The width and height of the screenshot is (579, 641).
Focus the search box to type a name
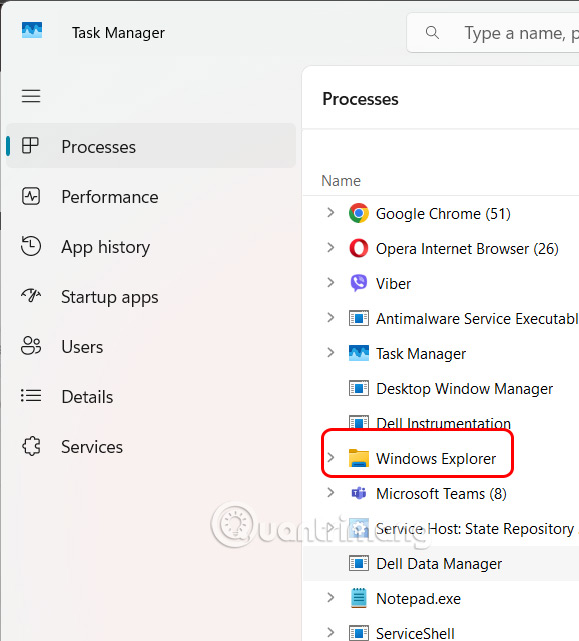[x=493, y=33]
